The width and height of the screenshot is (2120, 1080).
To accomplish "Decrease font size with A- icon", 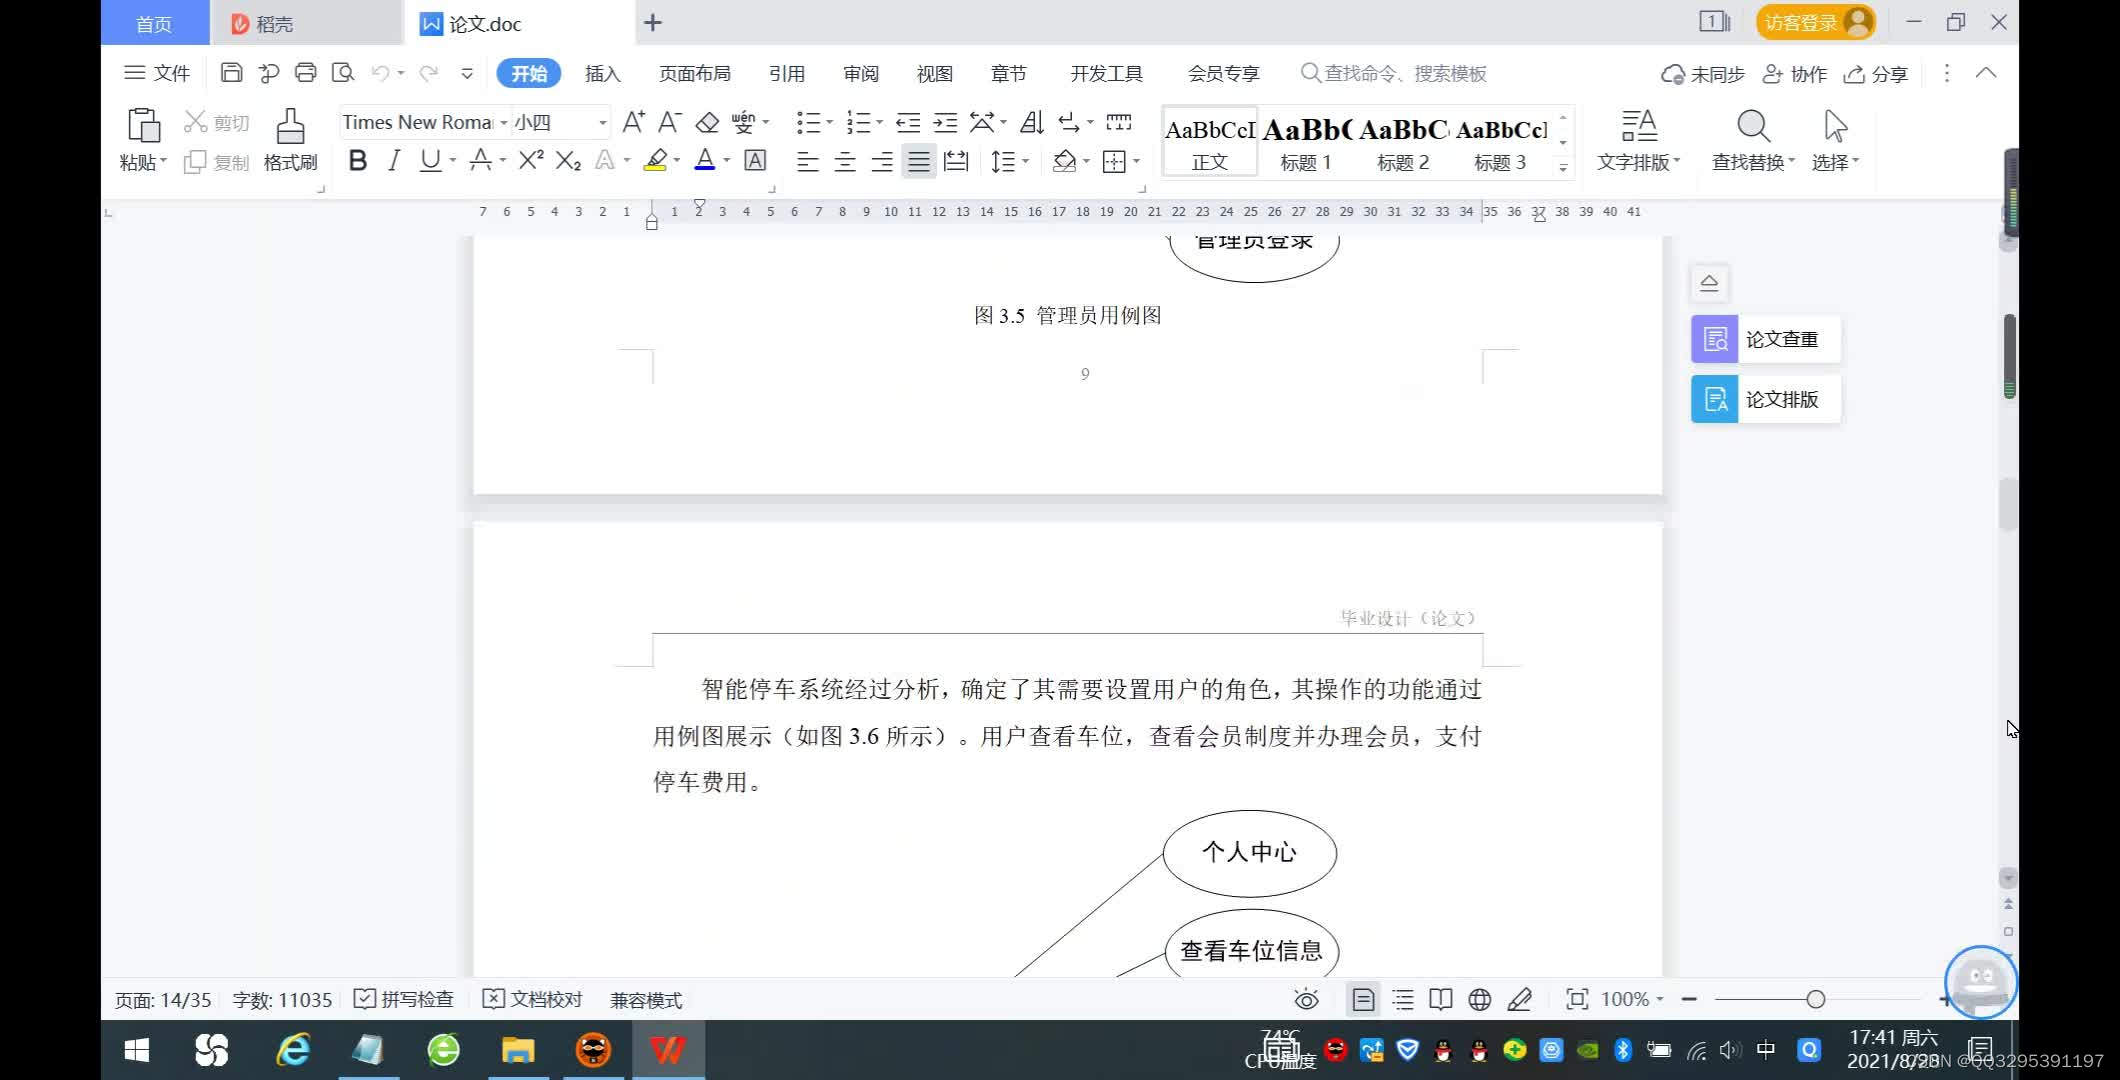I will [x=669, y=122].
